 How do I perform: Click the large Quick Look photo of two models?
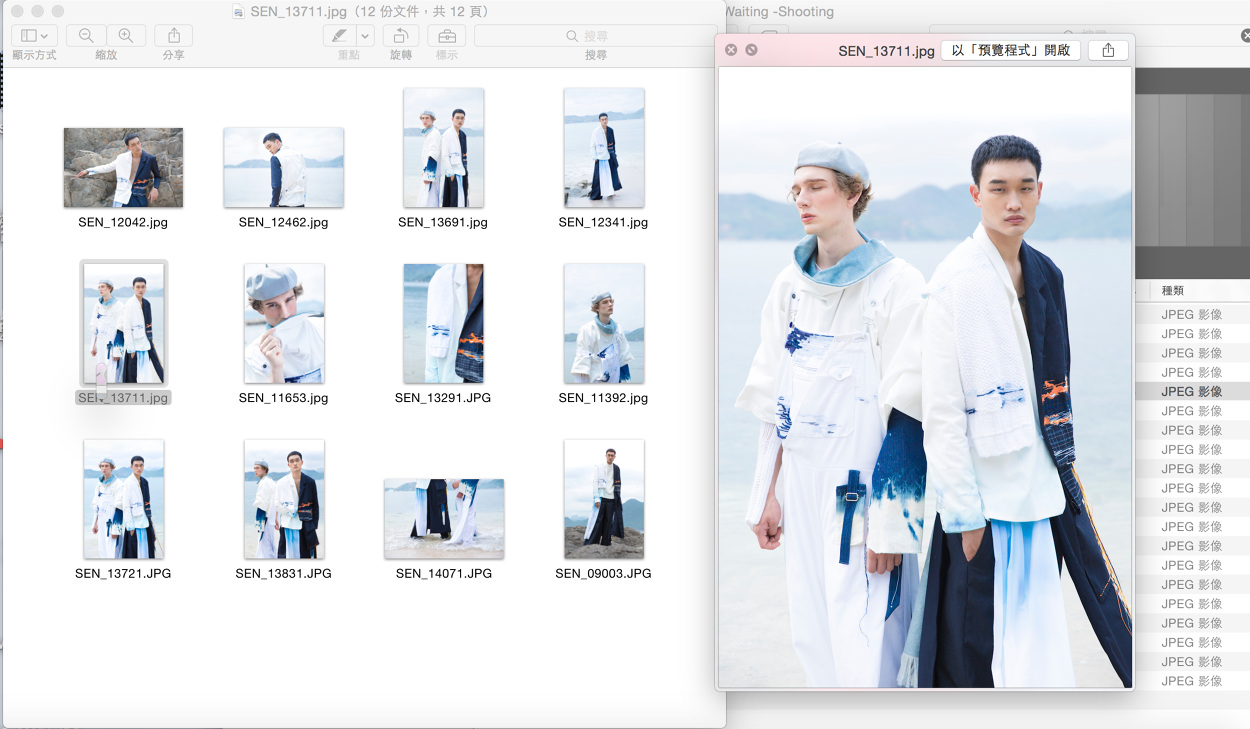pyautogui.click(x=925, y=378)
